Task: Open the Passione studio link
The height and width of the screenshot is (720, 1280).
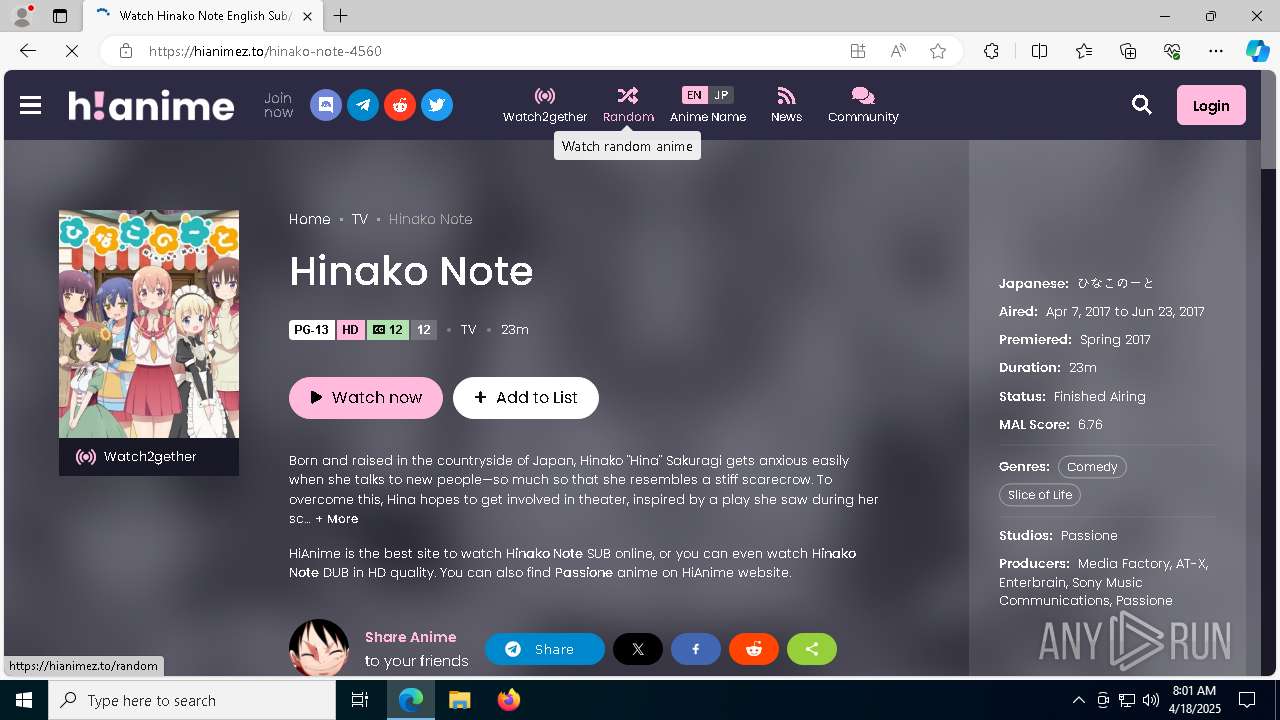Action: tap(1089, 536)
